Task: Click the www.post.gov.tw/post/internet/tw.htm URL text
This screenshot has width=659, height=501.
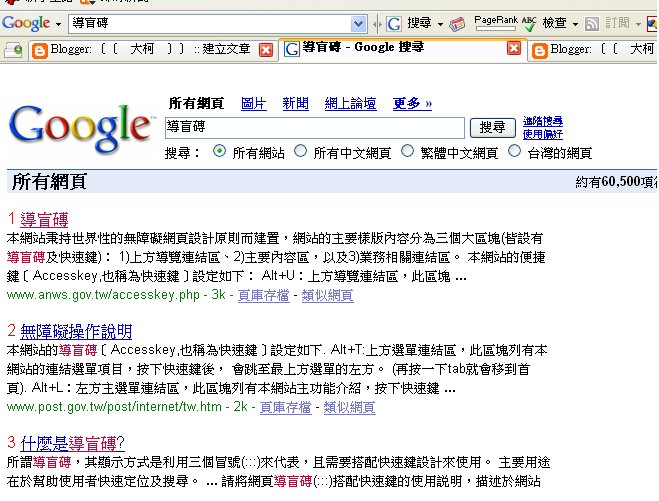Action: 114,407
